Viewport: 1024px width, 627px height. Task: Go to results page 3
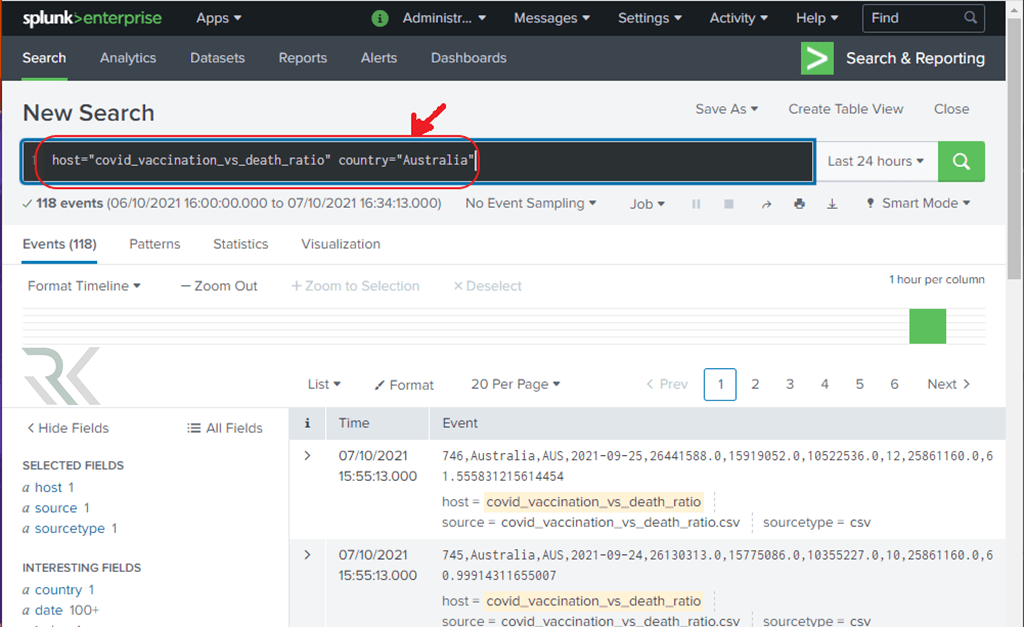(x=790, y=384)
